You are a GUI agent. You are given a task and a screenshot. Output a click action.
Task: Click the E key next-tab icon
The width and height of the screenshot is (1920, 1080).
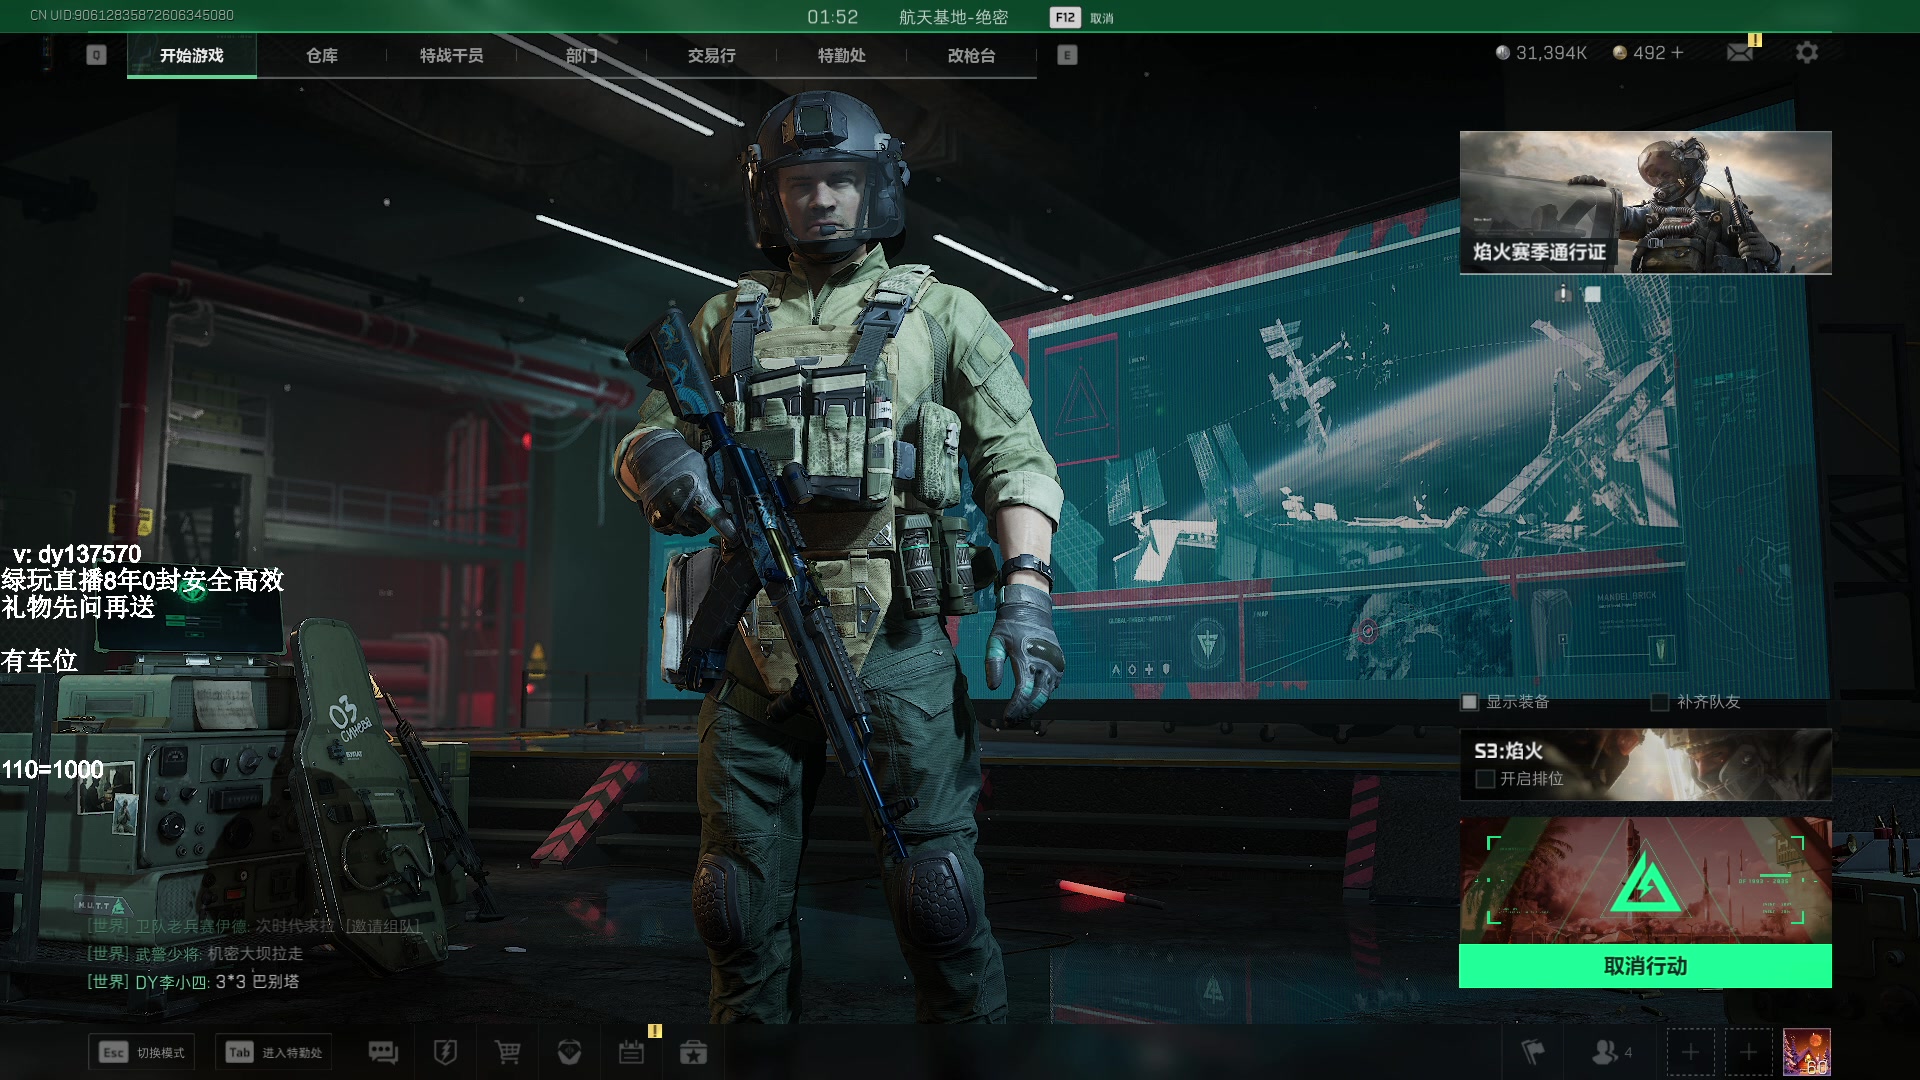click(1067, 55)
